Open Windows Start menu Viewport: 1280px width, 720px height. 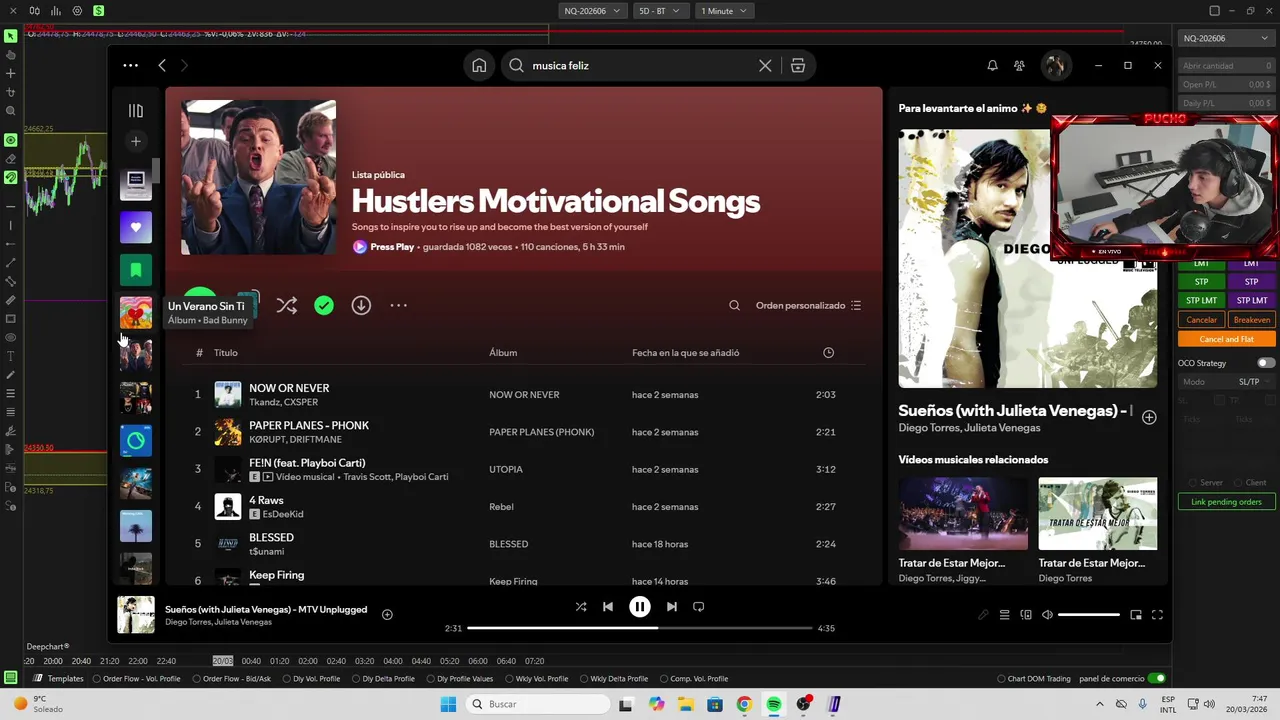coord(447,704)
